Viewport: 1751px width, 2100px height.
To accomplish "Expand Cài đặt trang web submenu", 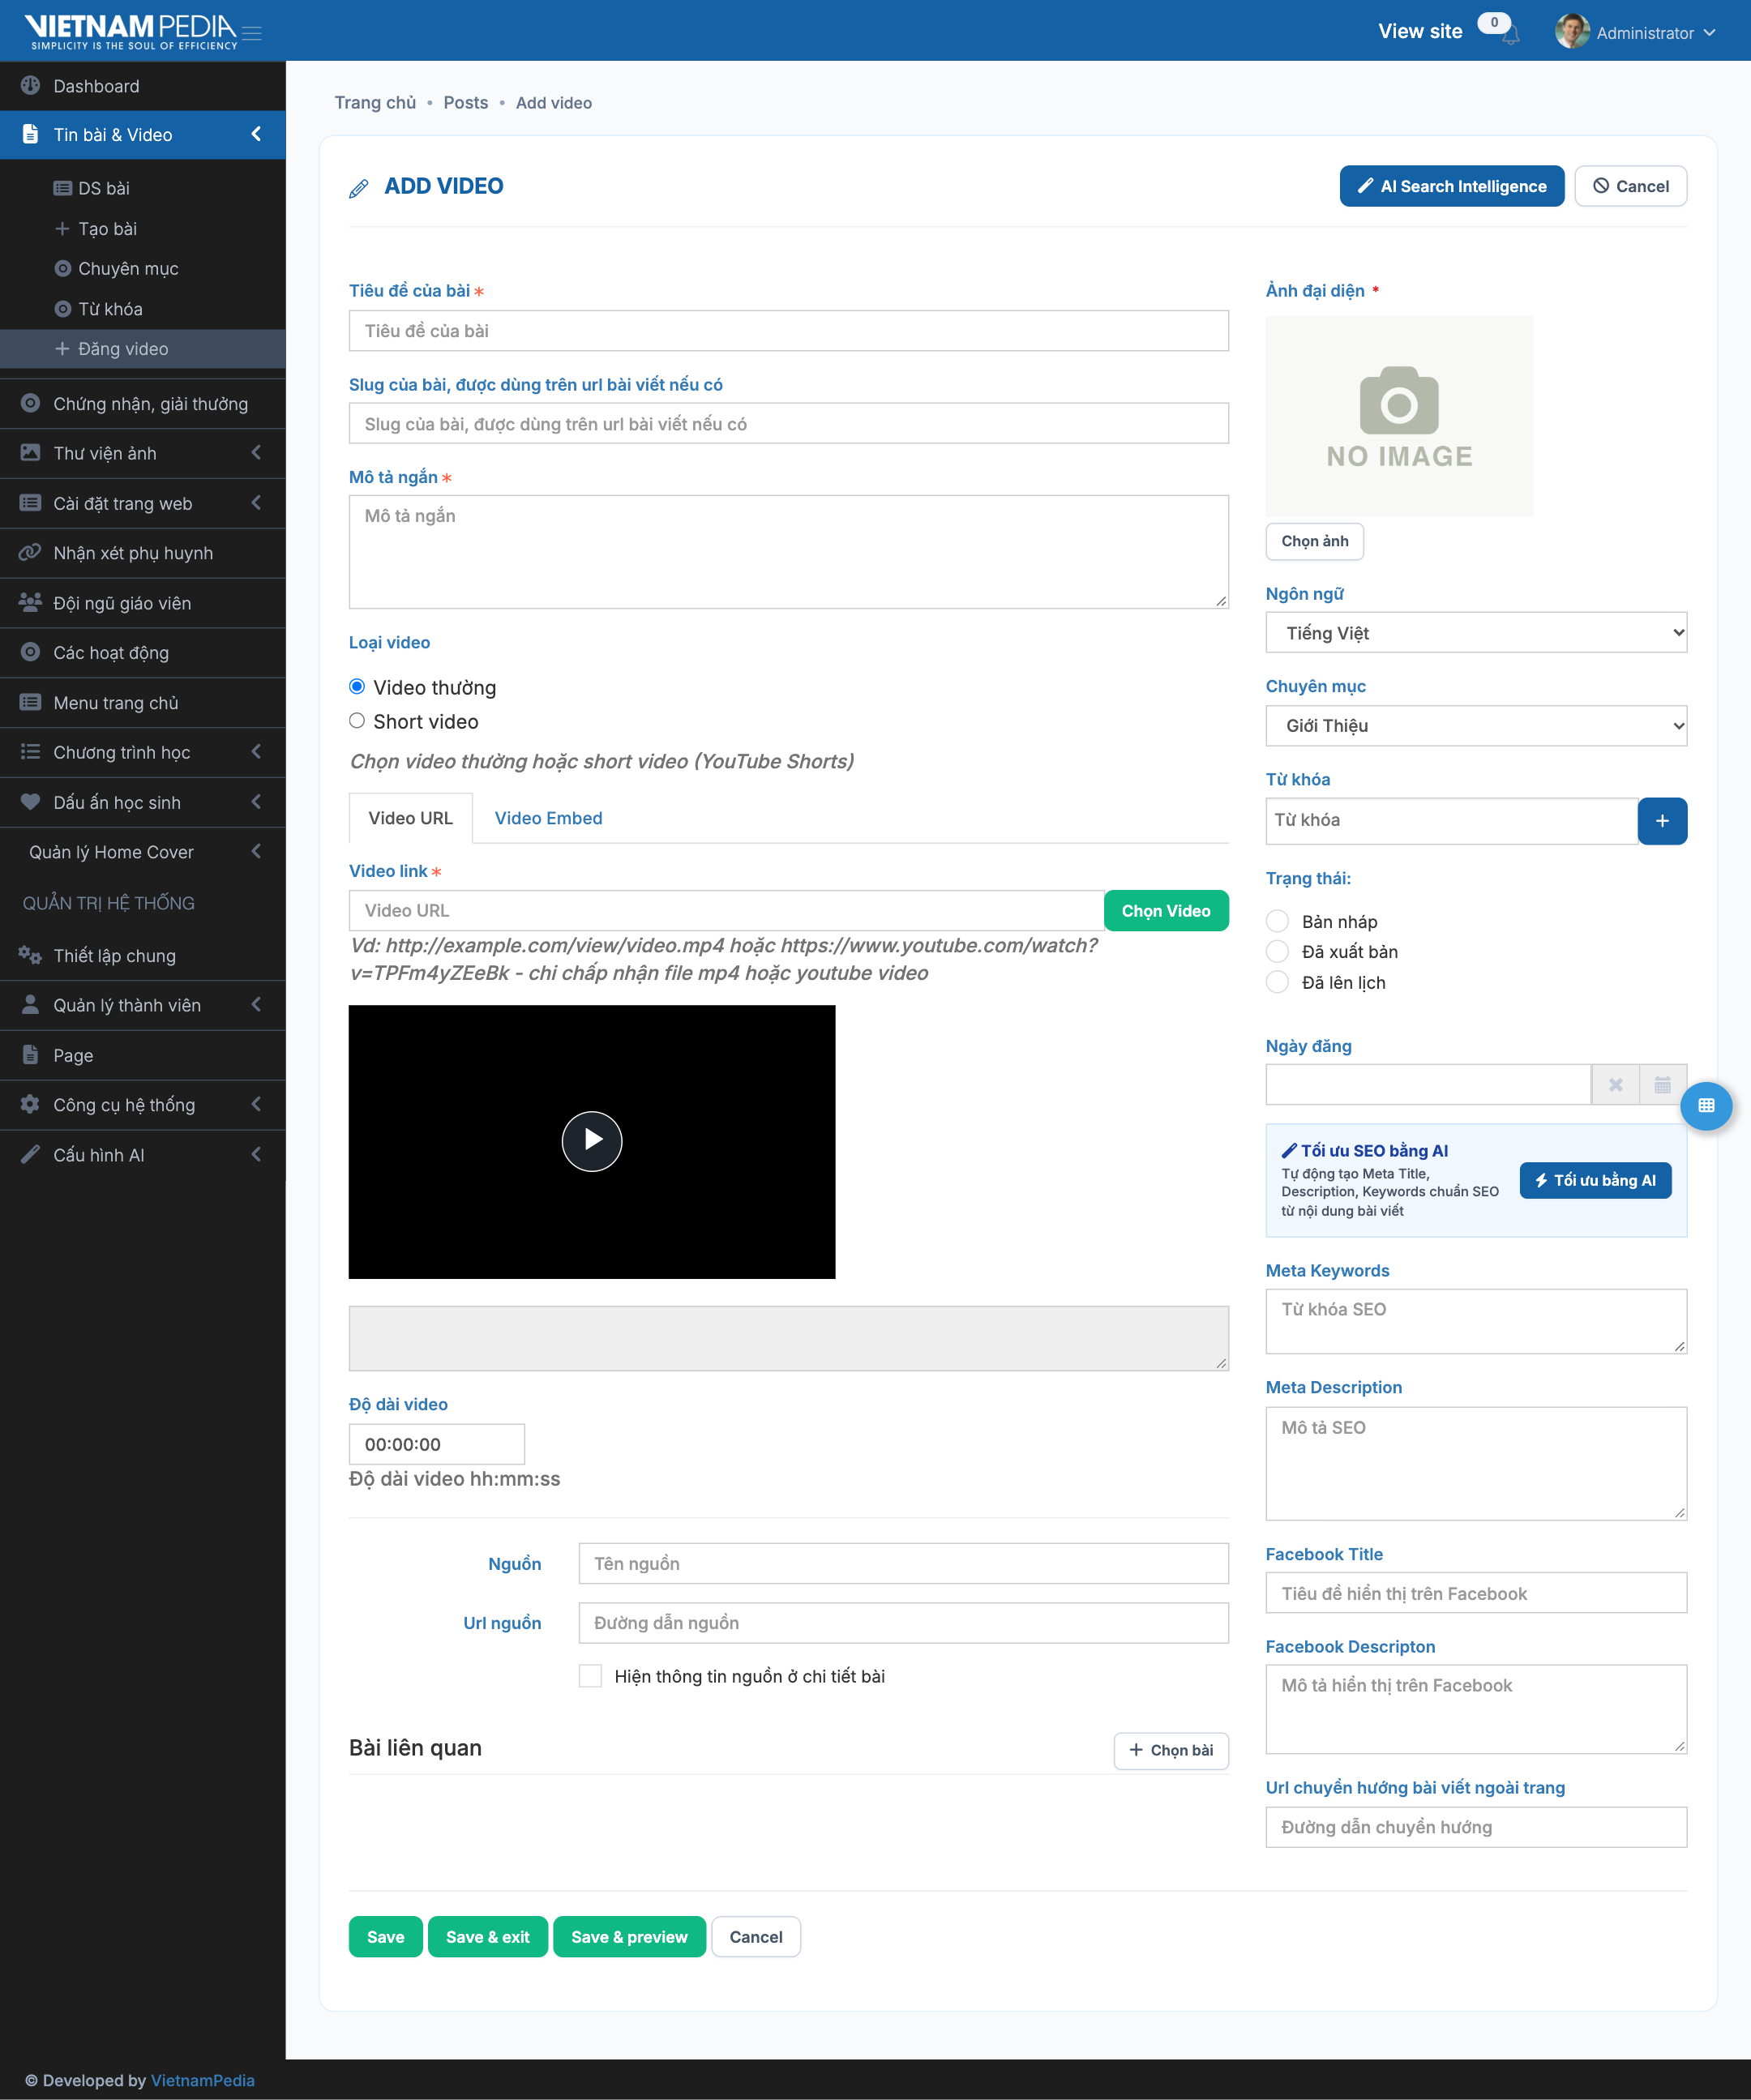I will pos(143,503).
